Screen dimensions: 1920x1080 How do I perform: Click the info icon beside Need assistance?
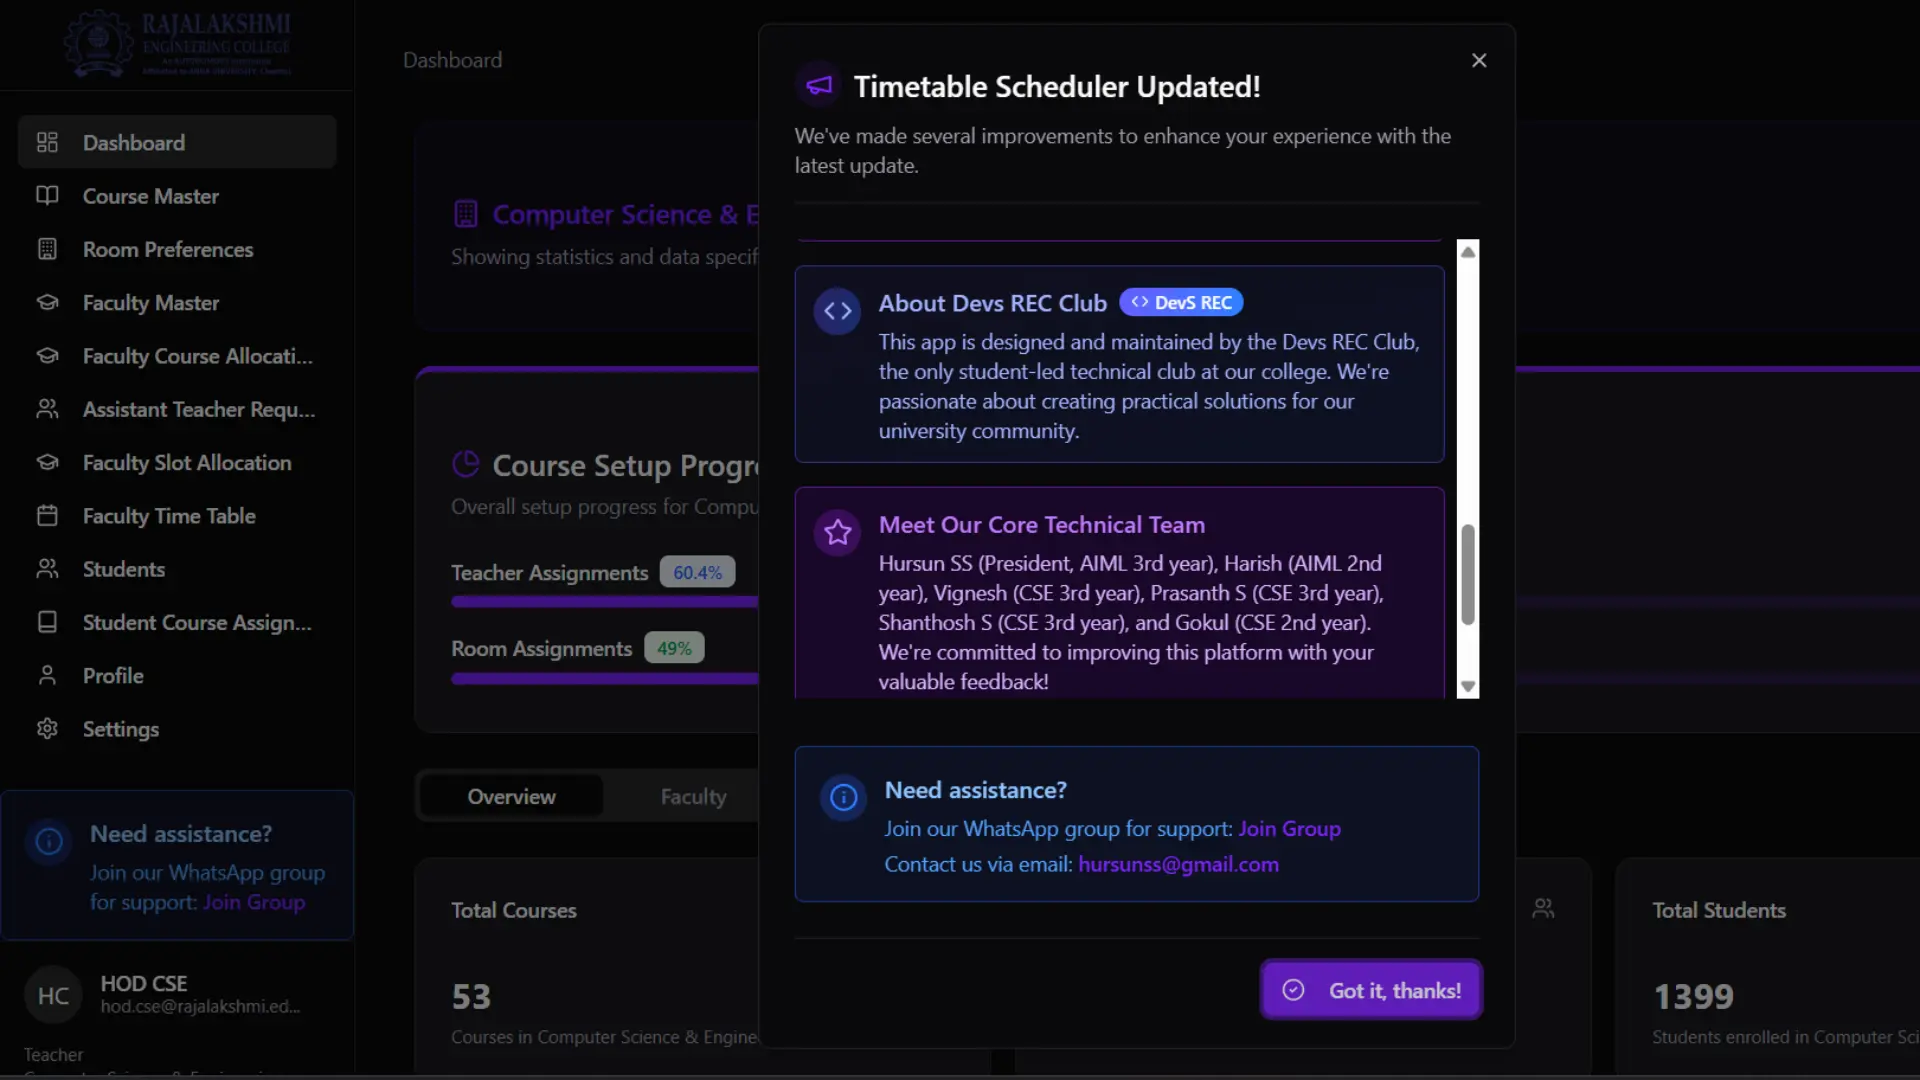[843, 797]
